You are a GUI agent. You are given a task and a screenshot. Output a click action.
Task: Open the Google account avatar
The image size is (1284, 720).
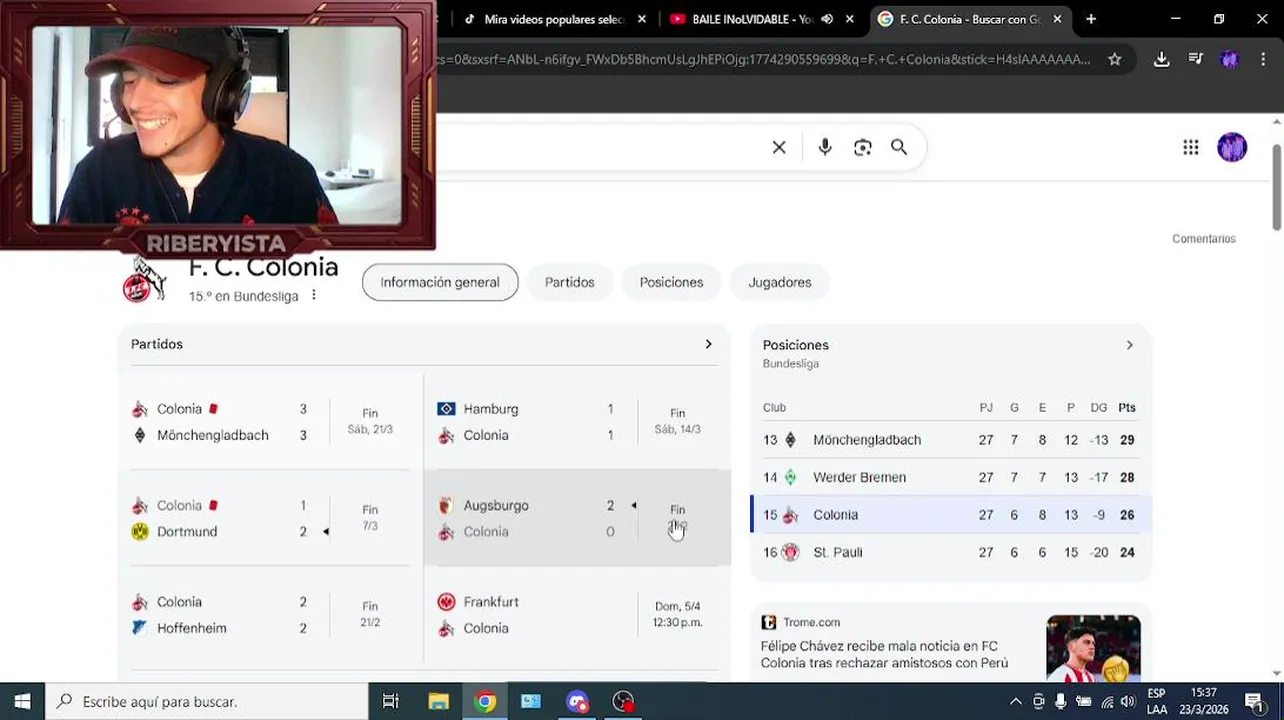click(1232, 147)
